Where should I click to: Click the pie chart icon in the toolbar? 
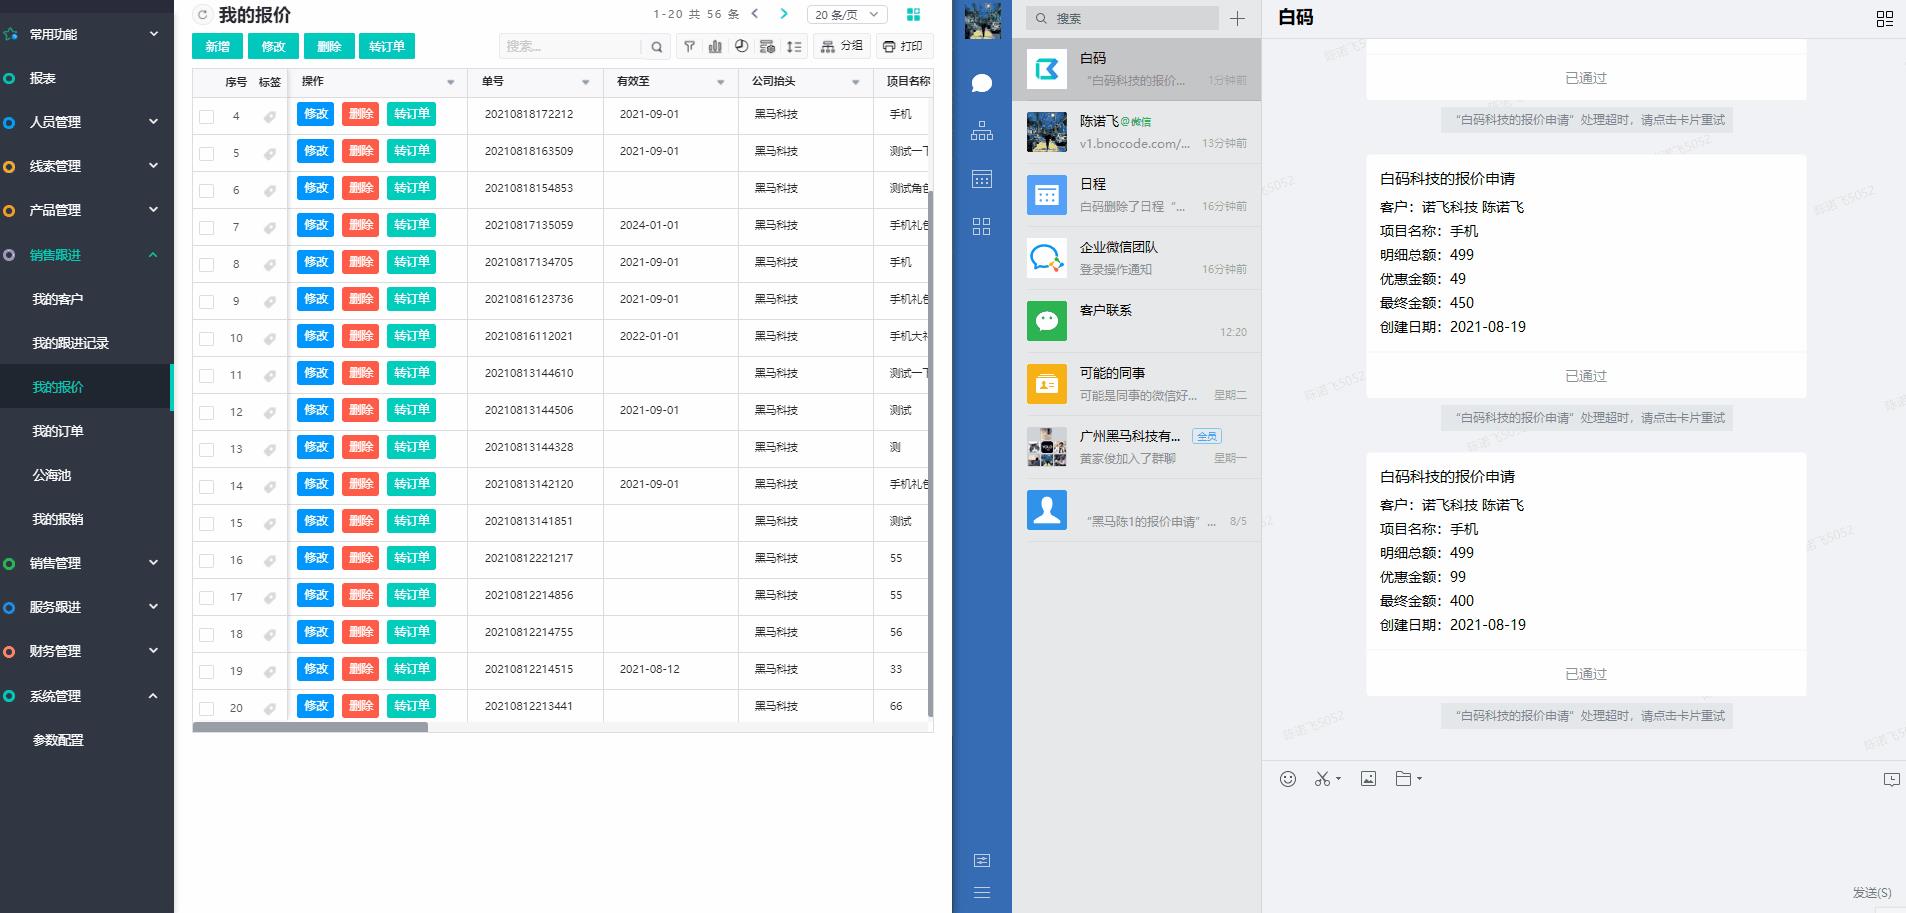[x=741, y=46]
